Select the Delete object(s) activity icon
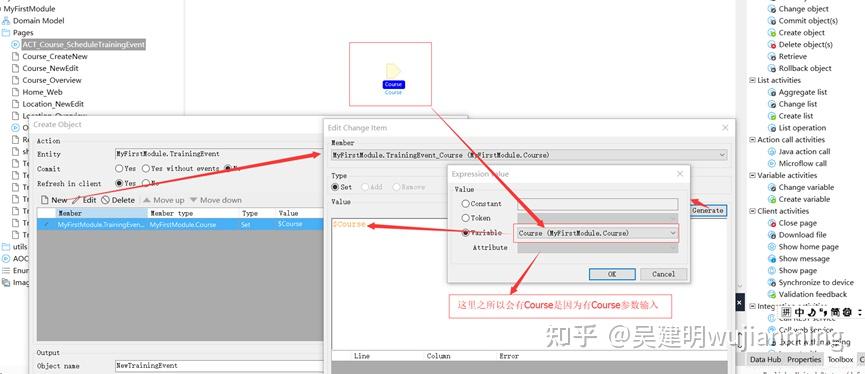This screenshot has height=374, width=865. [772, 45]
